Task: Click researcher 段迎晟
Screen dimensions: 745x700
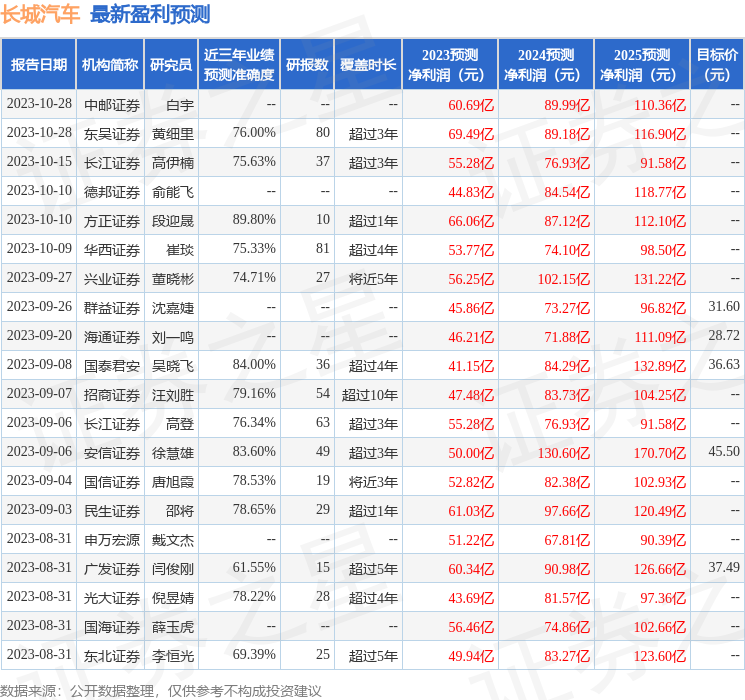Action: pyautogui.click(x=173, y=221)
